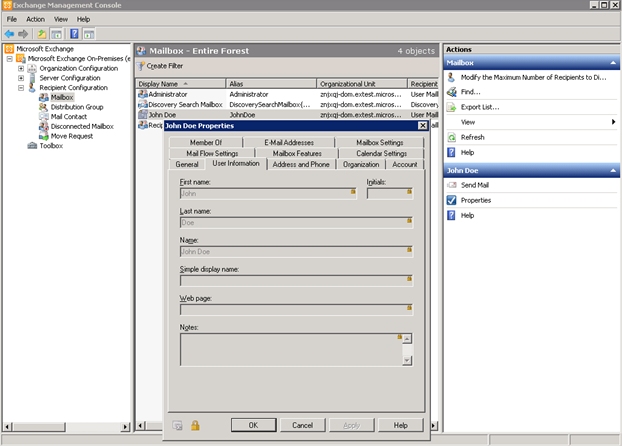This screenshot has width=622, height=446.
Task: Switch to the Mailbox Features tab
Action: pos(296,153)
